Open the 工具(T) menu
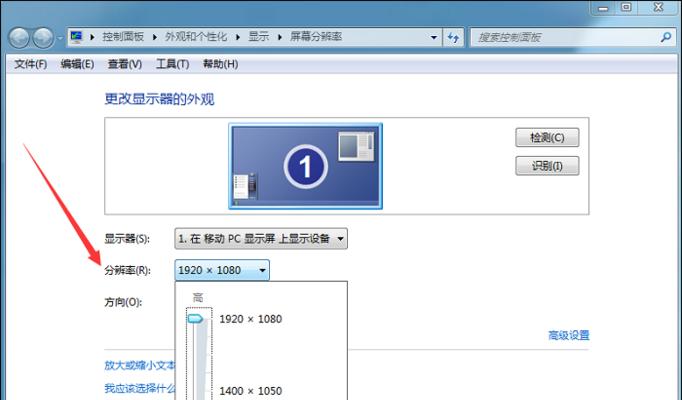Screen dimensions: 682x400 point(173,64)
